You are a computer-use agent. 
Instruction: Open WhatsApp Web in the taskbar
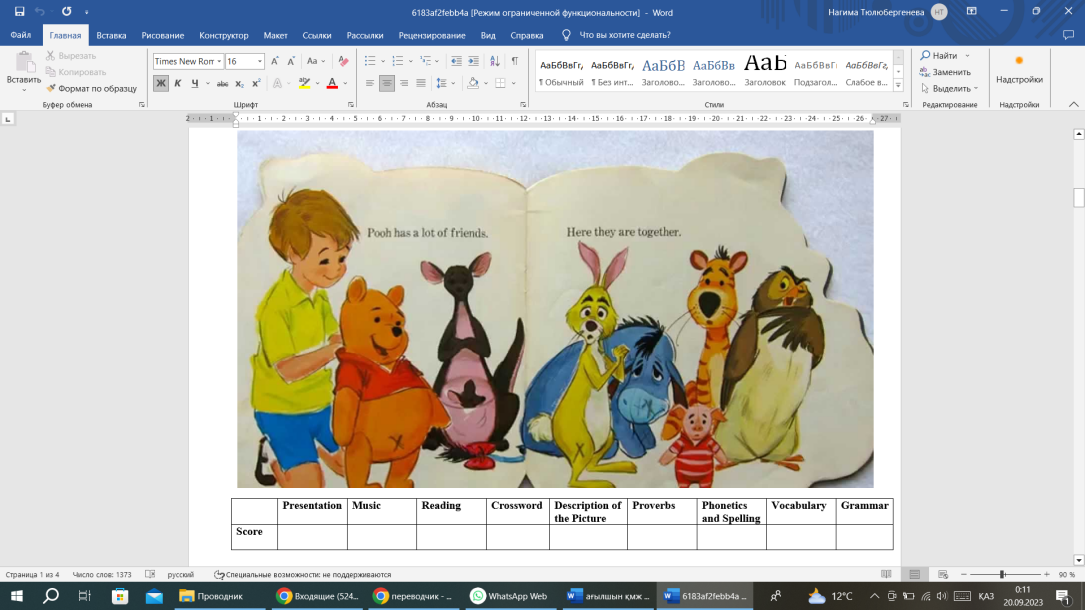tap(508, 596)
